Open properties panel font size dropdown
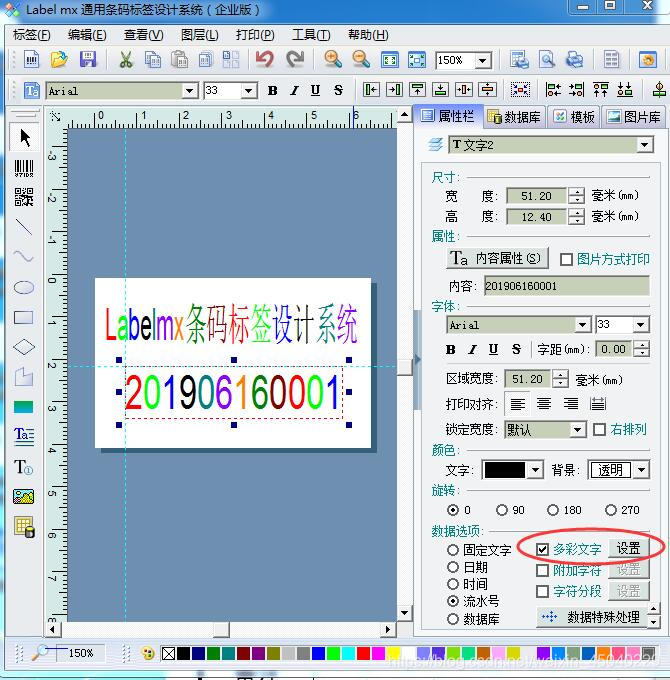Screen dimensions: 670x680 click(x=641, y=325)
